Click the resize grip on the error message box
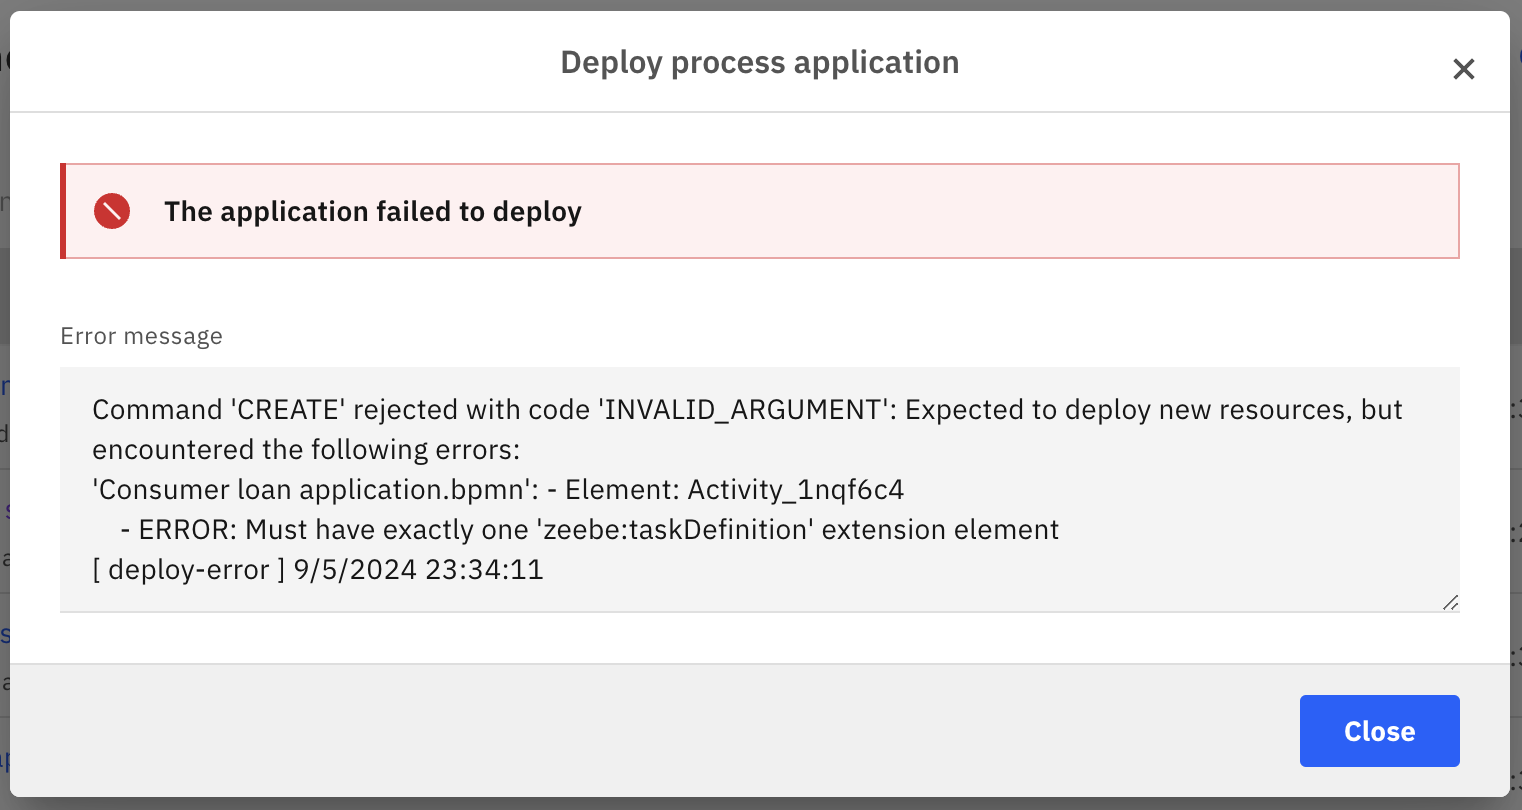 (x=1451, y=602)
